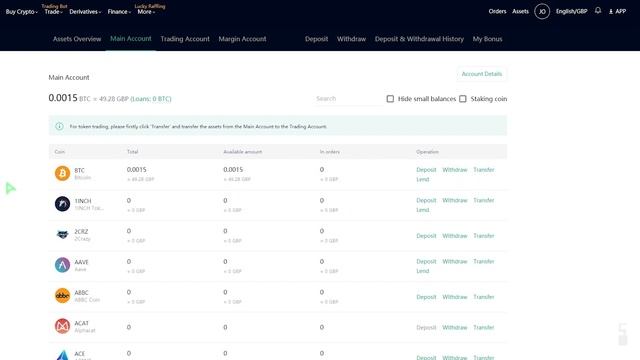The height and width of the screenshot is (360, 640).
Task: Click the 1INCH token icon
Action: tap(62, 204)
